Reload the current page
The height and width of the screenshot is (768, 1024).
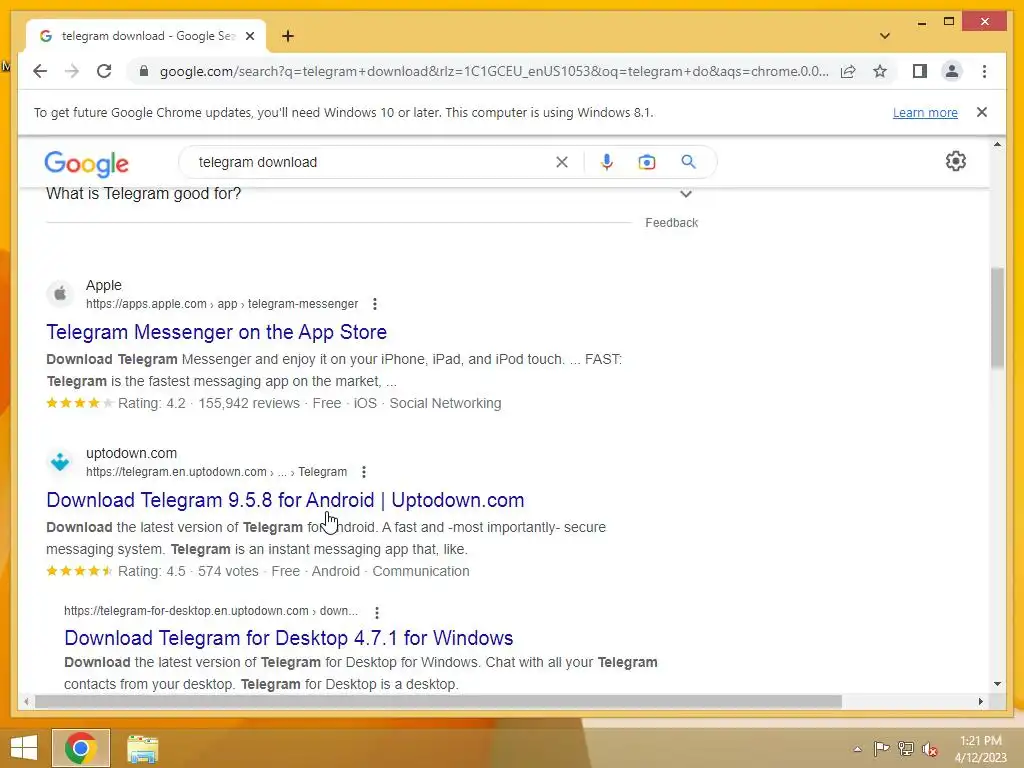(104, 71)
